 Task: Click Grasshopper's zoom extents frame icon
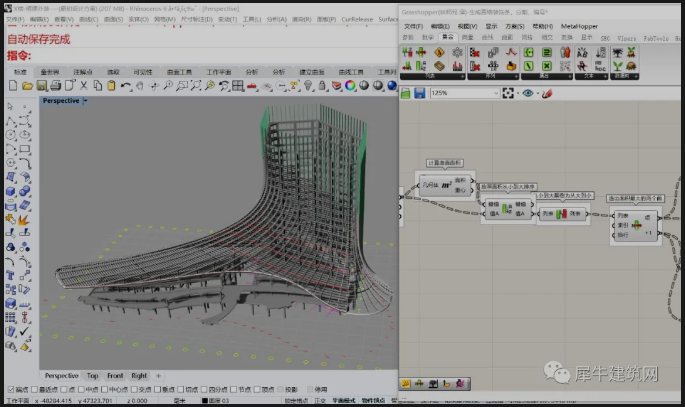click(508, 93)
